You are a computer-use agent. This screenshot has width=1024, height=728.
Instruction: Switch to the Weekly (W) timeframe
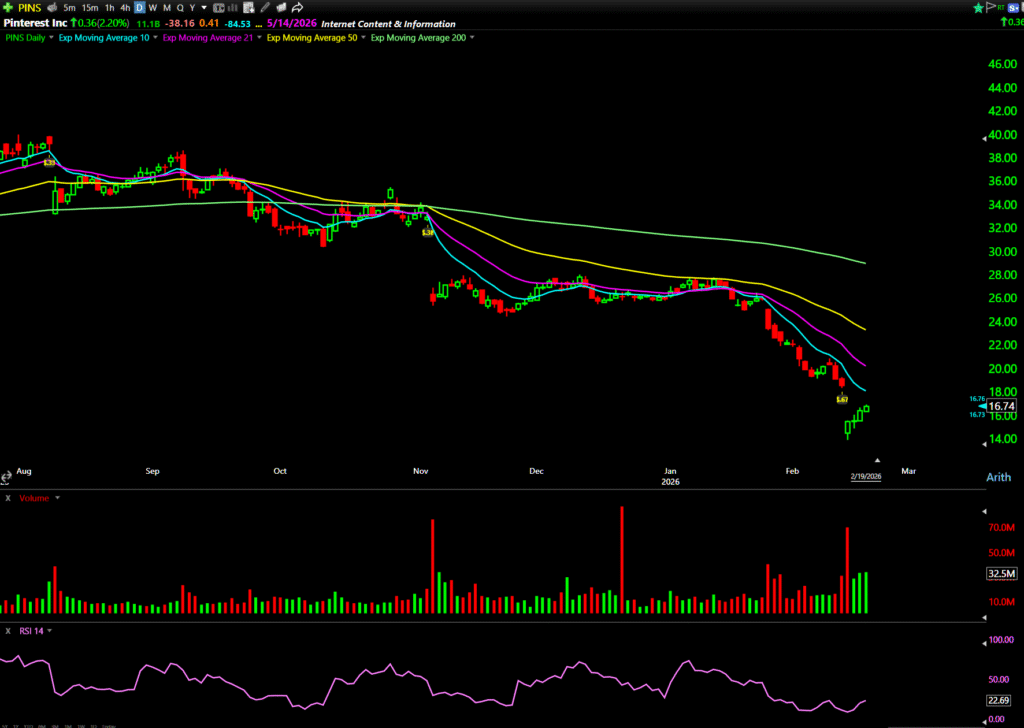[x=153, y=8]
